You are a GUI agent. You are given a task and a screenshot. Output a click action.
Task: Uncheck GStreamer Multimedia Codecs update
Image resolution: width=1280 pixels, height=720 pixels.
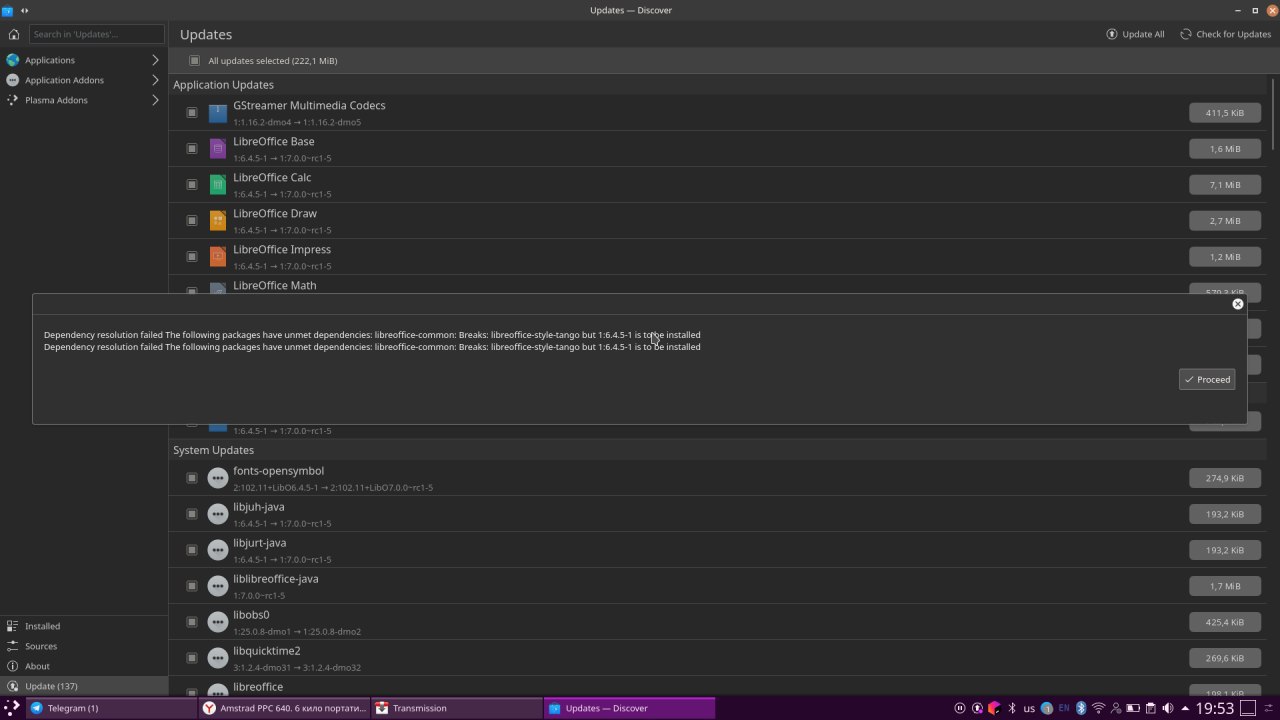click(192, 113)
